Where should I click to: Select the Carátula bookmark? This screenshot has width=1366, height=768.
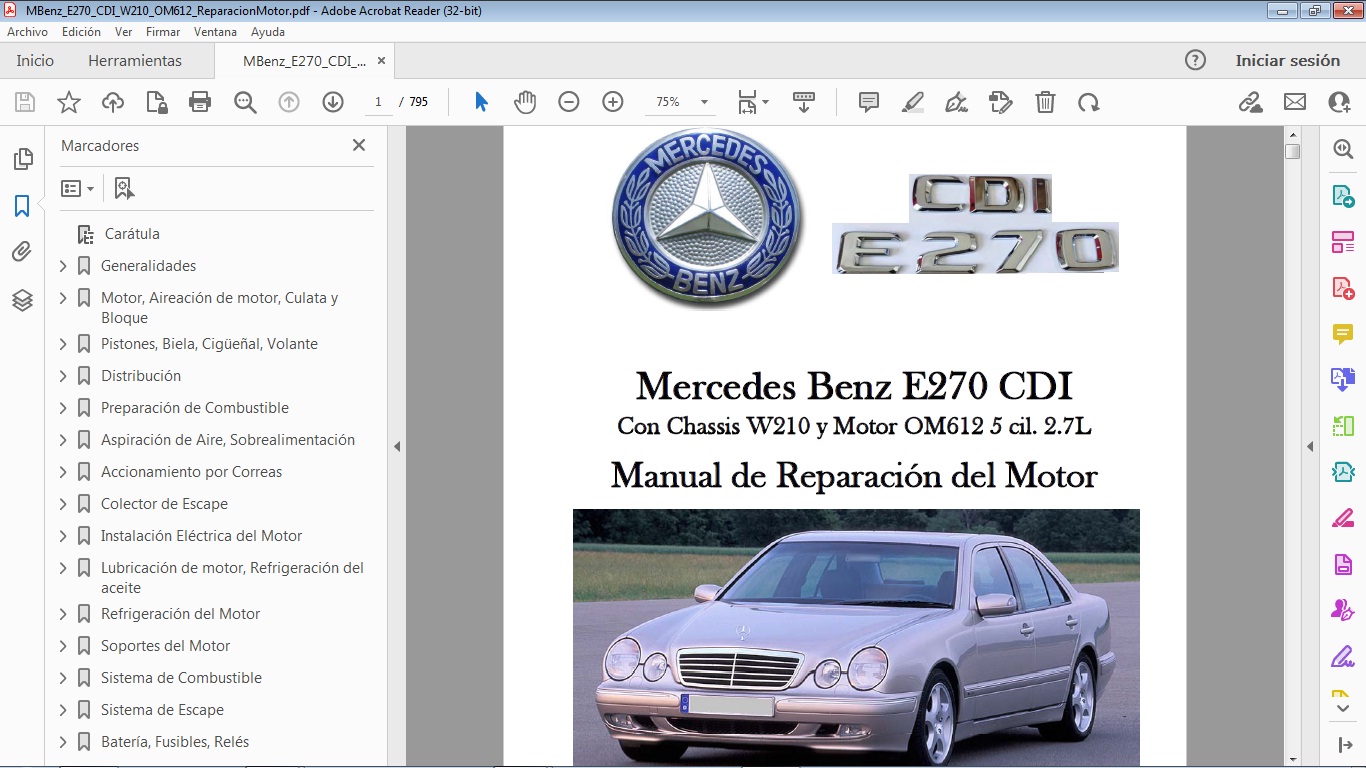click(130, 233)
